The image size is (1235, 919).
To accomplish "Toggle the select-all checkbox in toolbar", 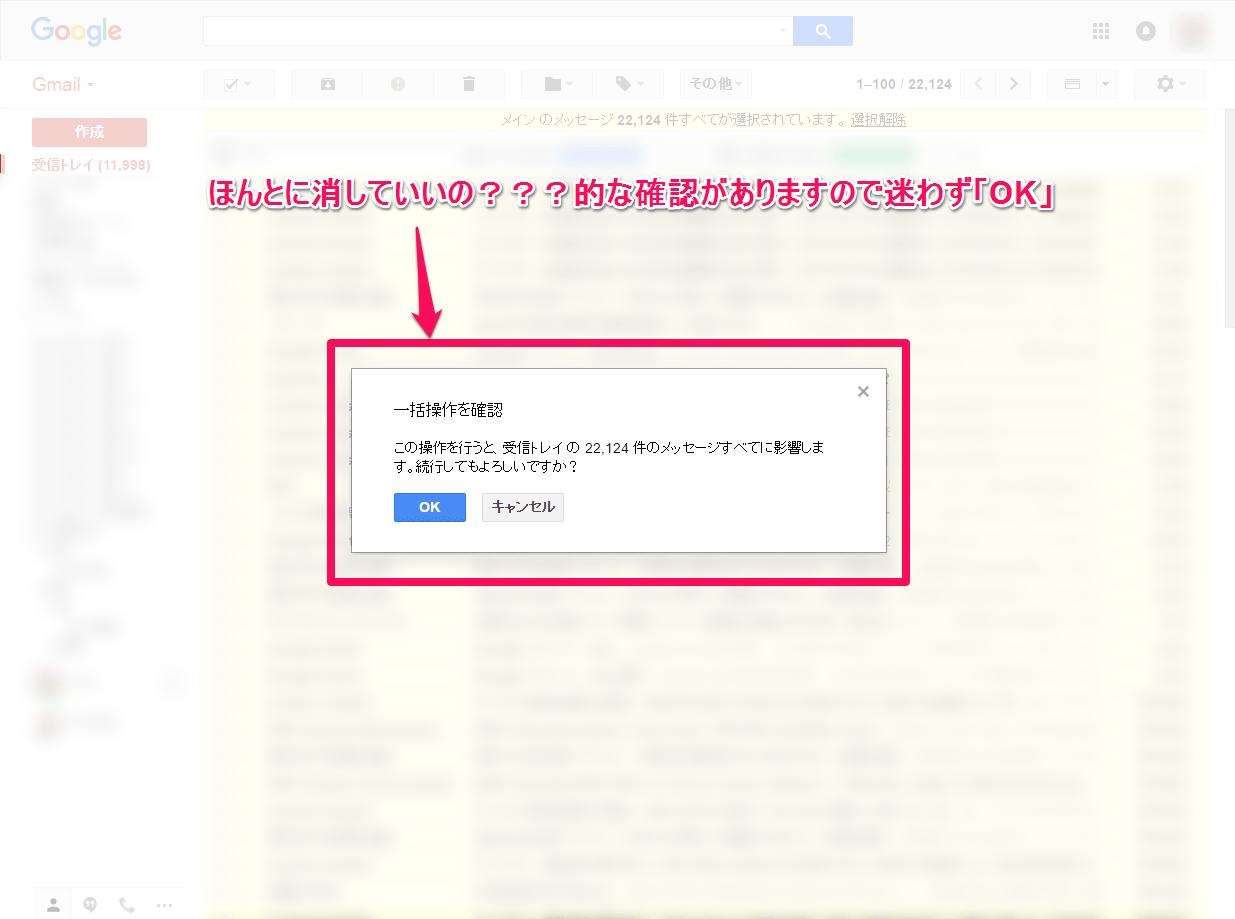I will pyautogui.click(x=231, y=84).
